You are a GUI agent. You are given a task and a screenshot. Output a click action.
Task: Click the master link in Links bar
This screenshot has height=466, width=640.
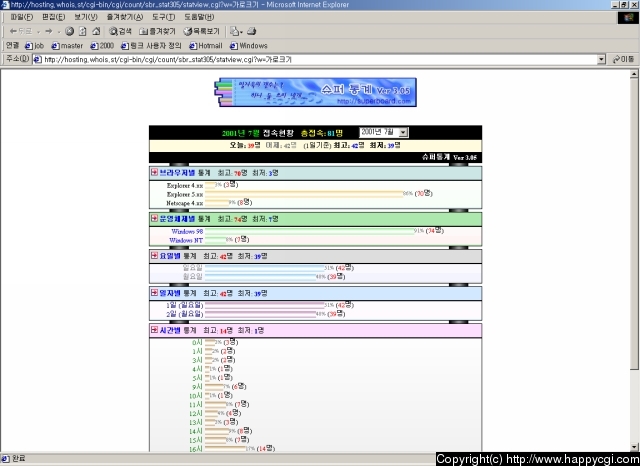tap(67, 46)
